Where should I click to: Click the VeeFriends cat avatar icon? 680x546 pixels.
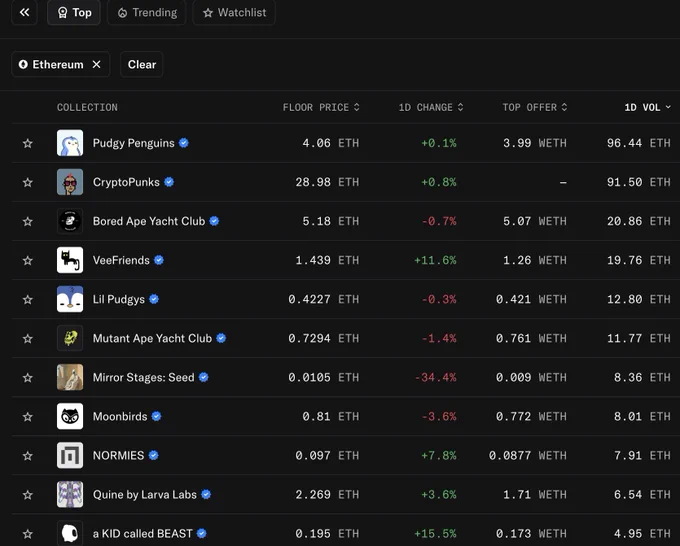[x=70, y=260]
